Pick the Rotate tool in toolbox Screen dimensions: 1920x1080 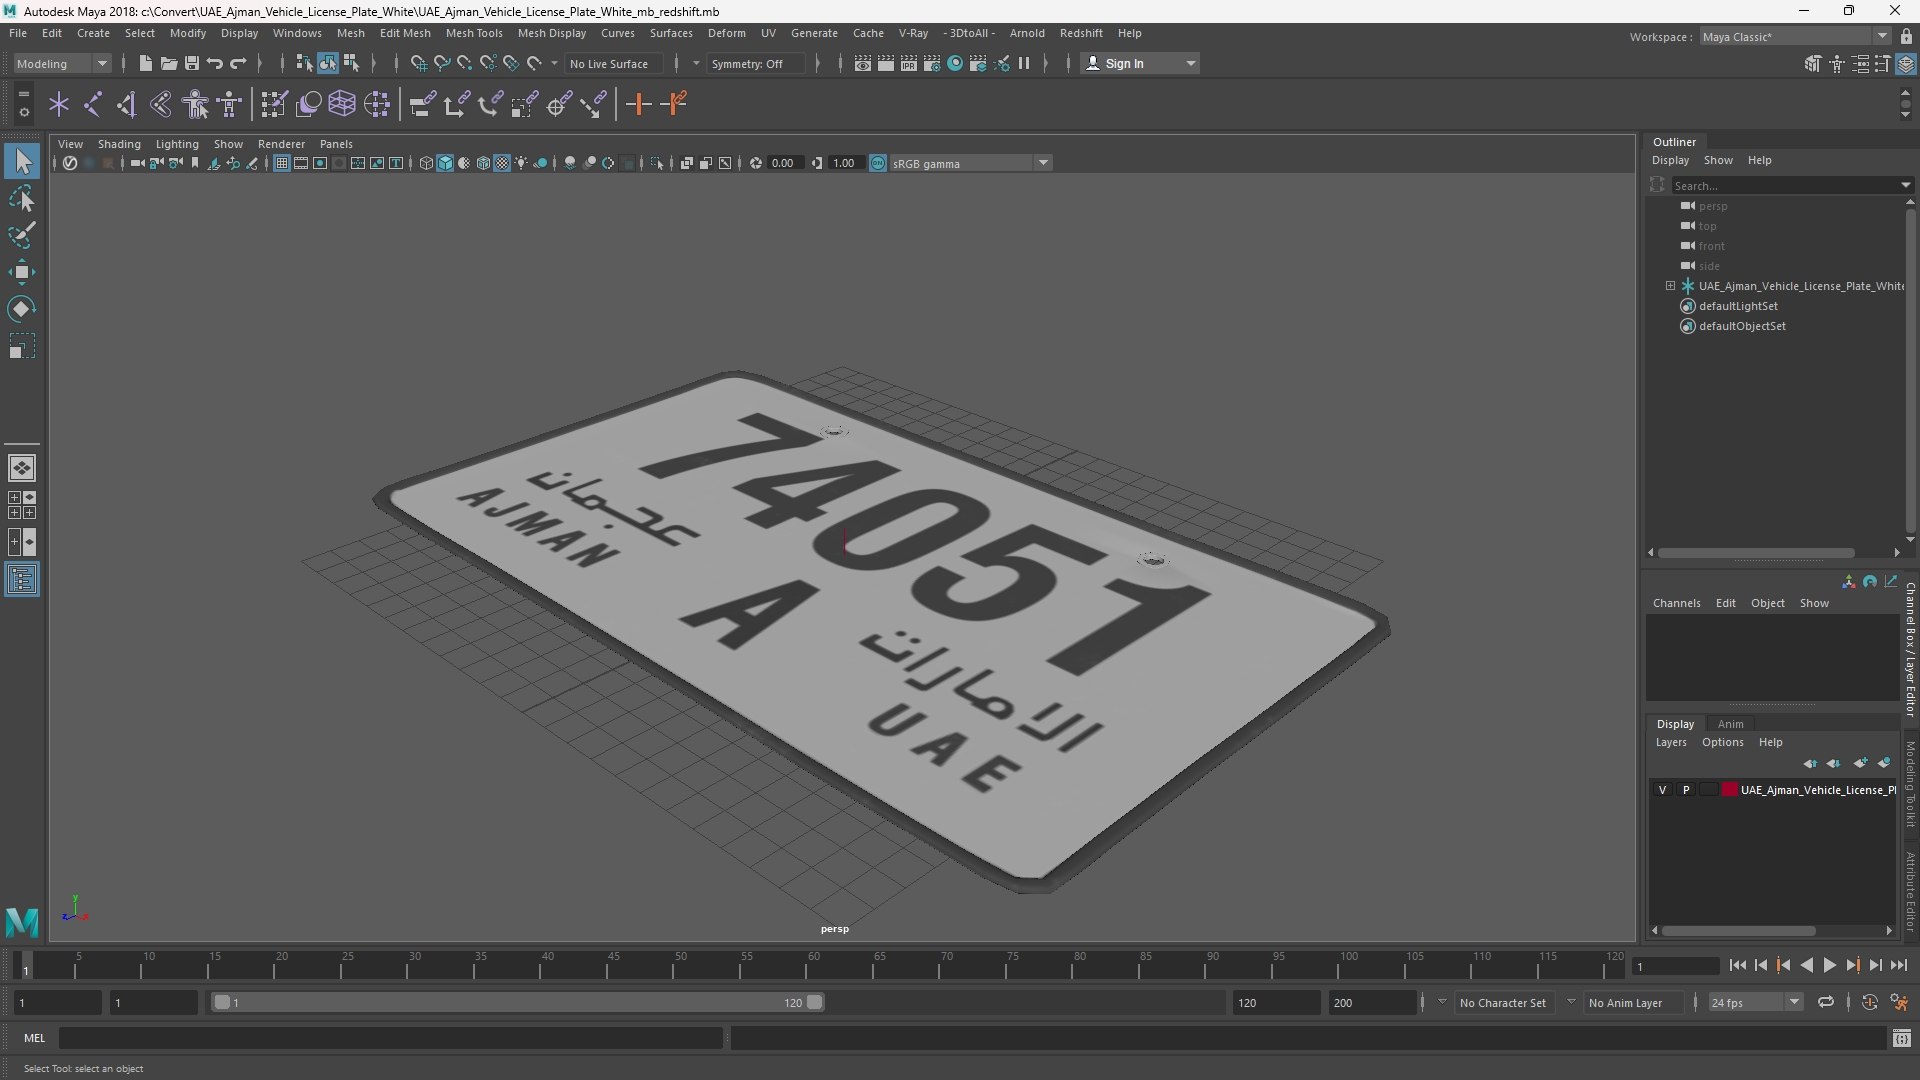22,309
